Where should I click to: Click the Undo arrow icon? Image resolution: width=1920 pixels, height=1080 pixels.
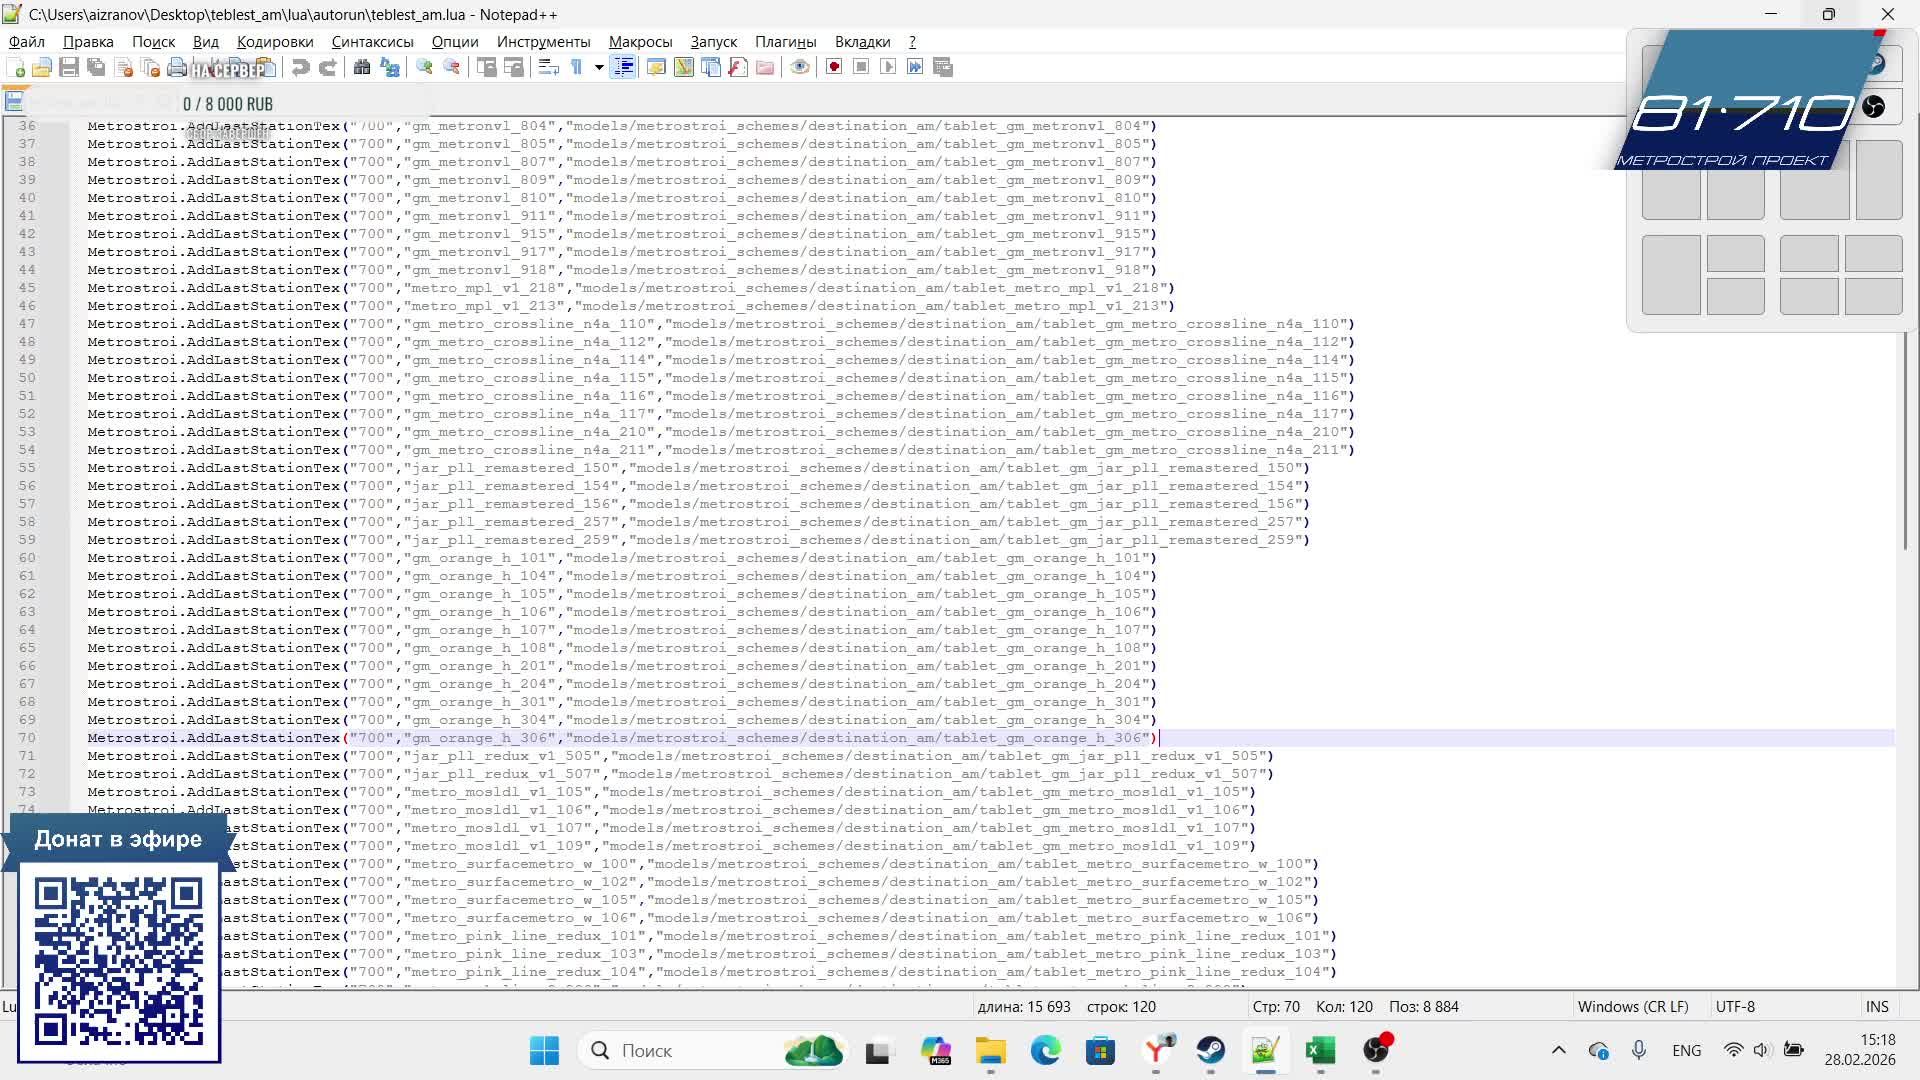[300, 67]
